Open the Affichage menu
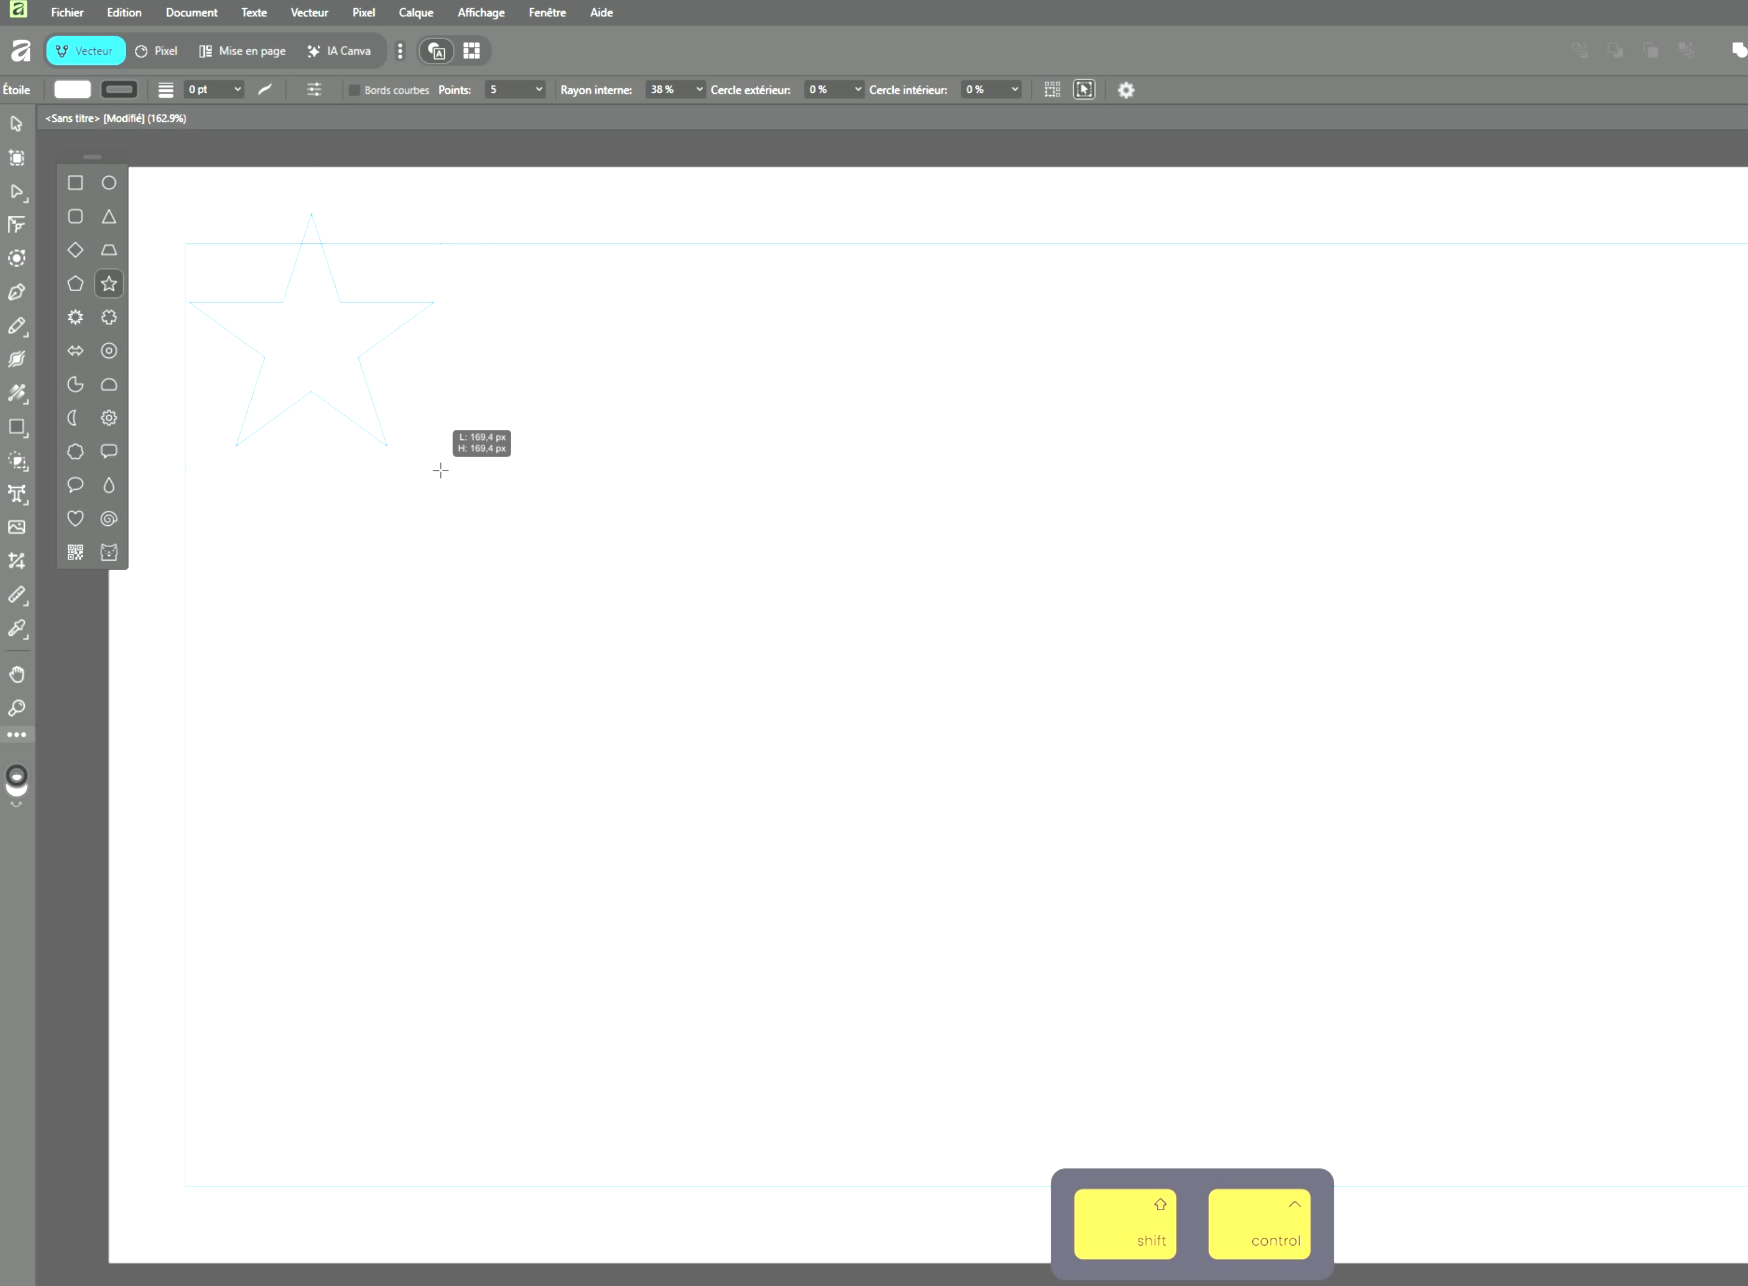 (x=481, y=13)
